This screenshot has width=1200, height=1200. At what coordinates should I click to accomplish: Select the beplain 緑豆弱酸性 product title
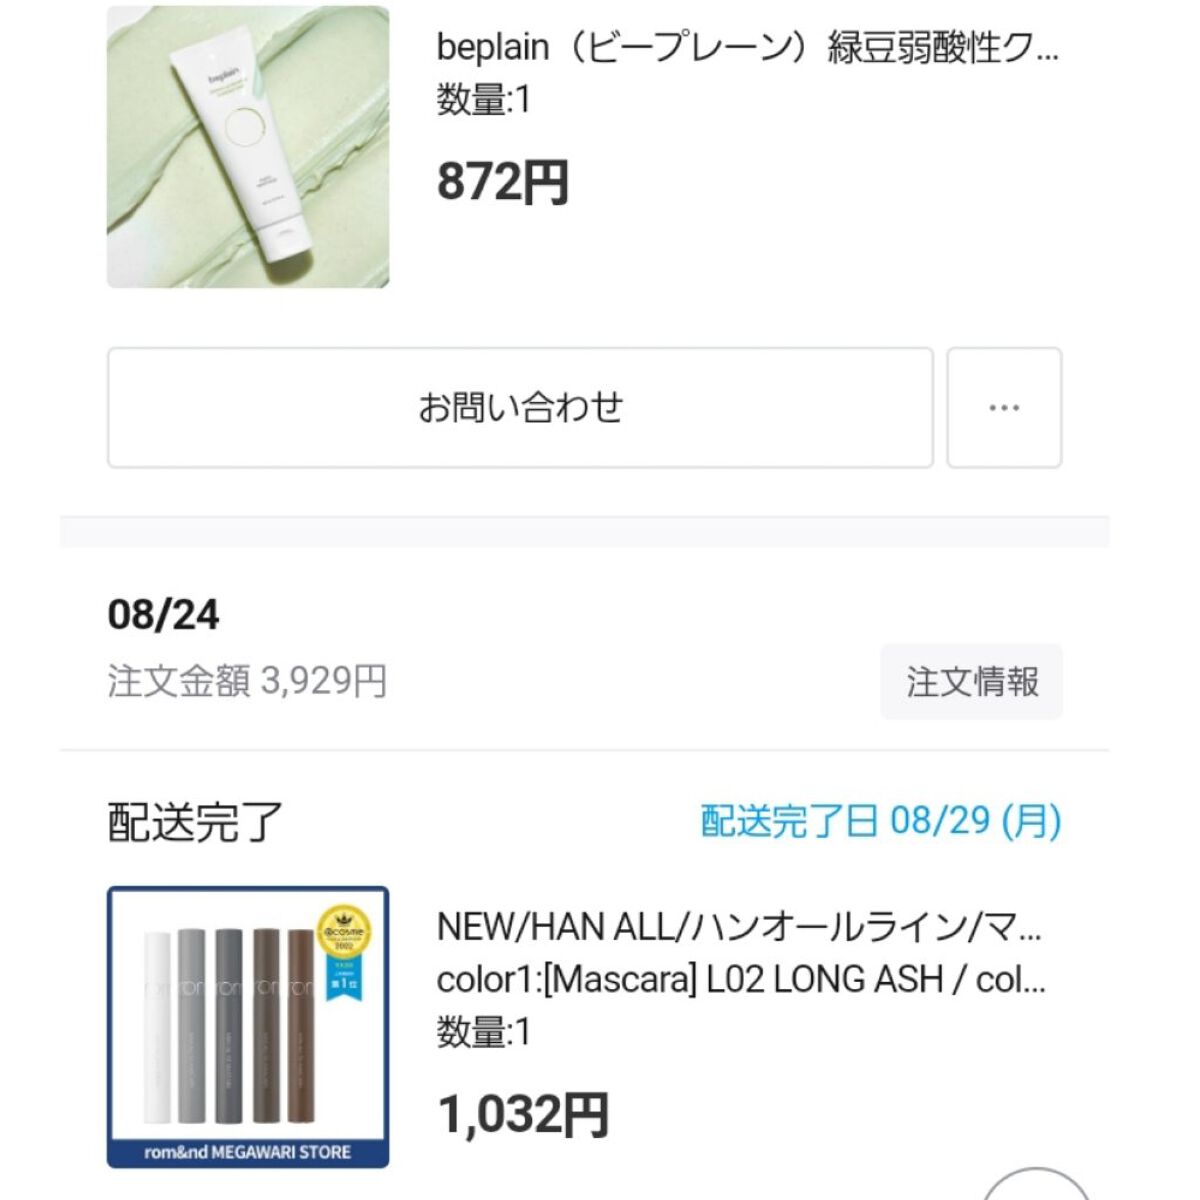tap(746, 48)
